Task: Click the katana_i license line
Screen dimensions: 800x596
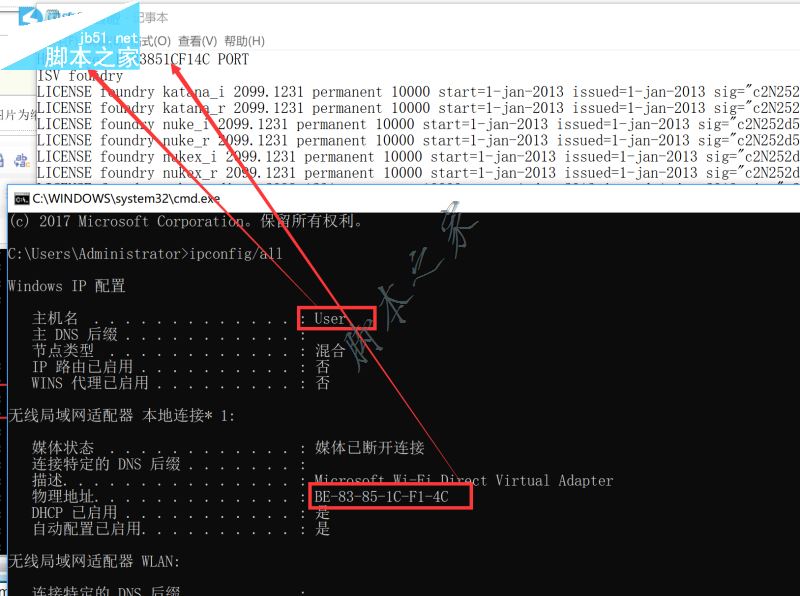Action: click(x=418, y=92)
